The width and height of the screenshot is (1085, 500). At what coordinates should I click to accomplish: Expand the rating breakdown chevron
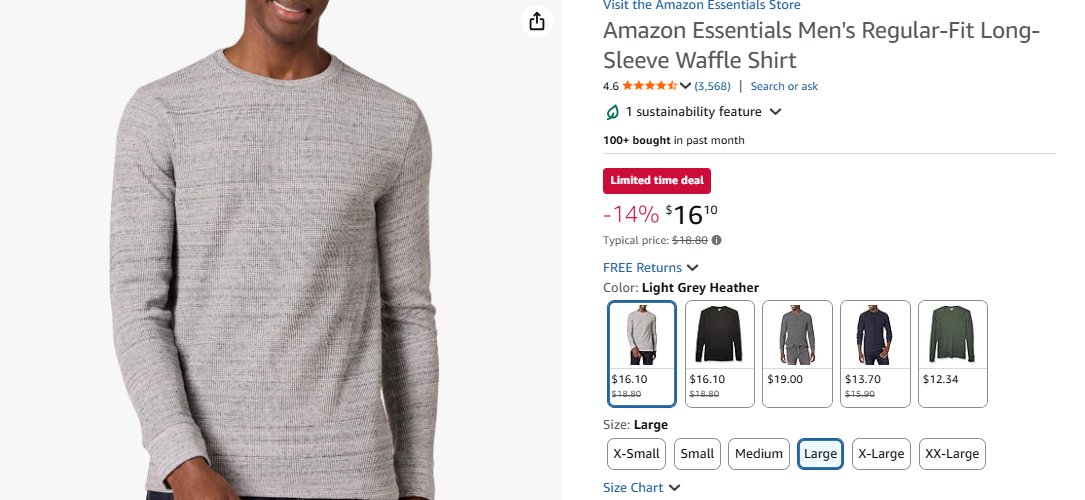(x=686, y=86)
